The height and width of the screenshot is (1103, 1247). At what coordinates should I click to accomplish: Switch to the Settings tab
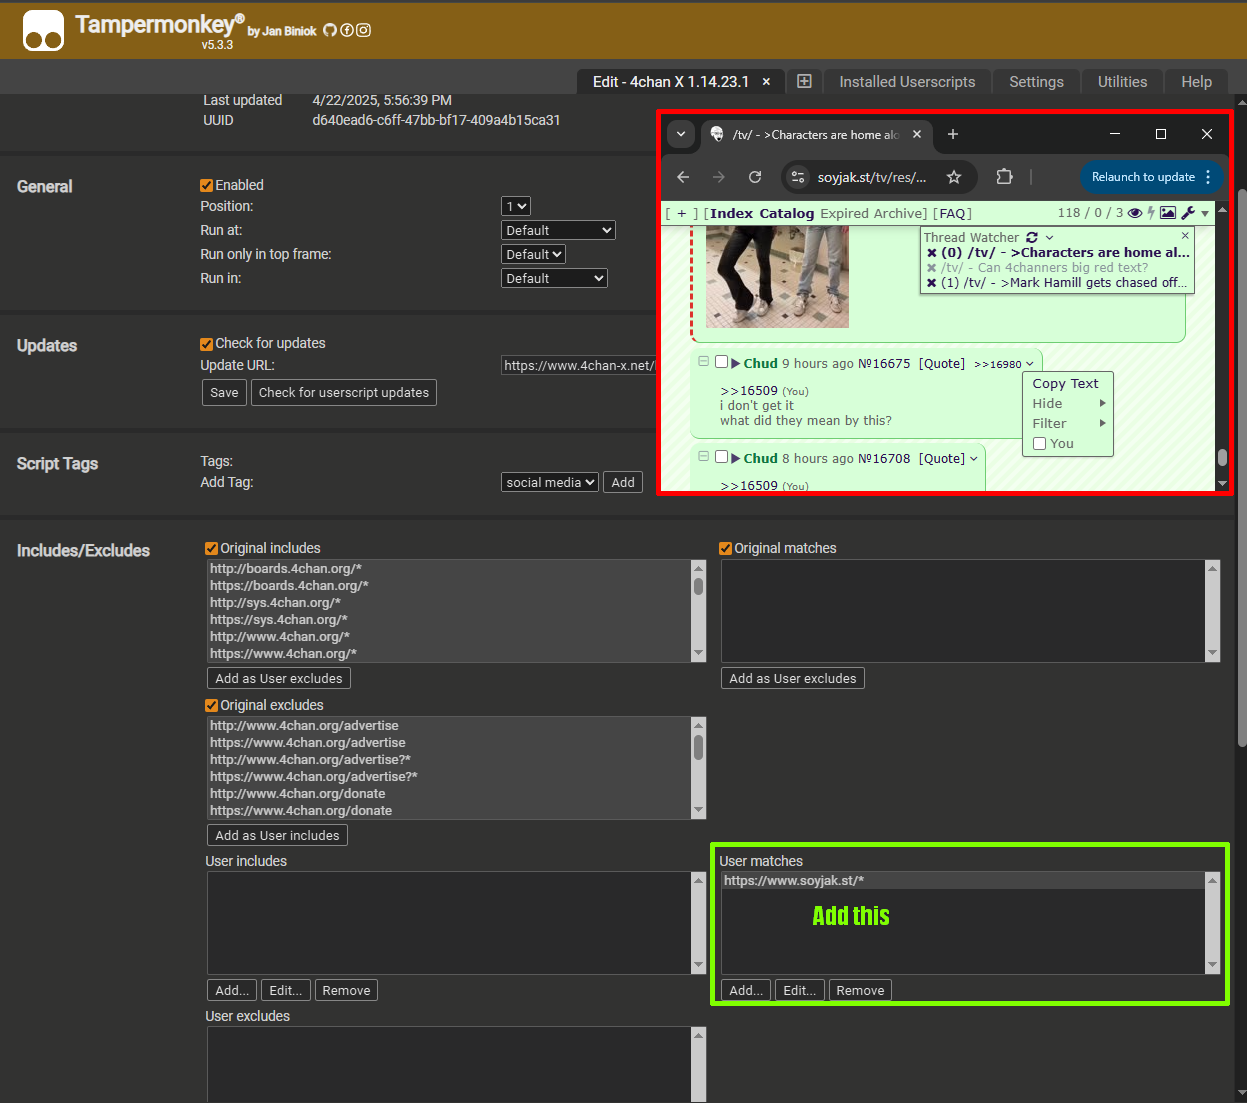(x=1036, y=82)
